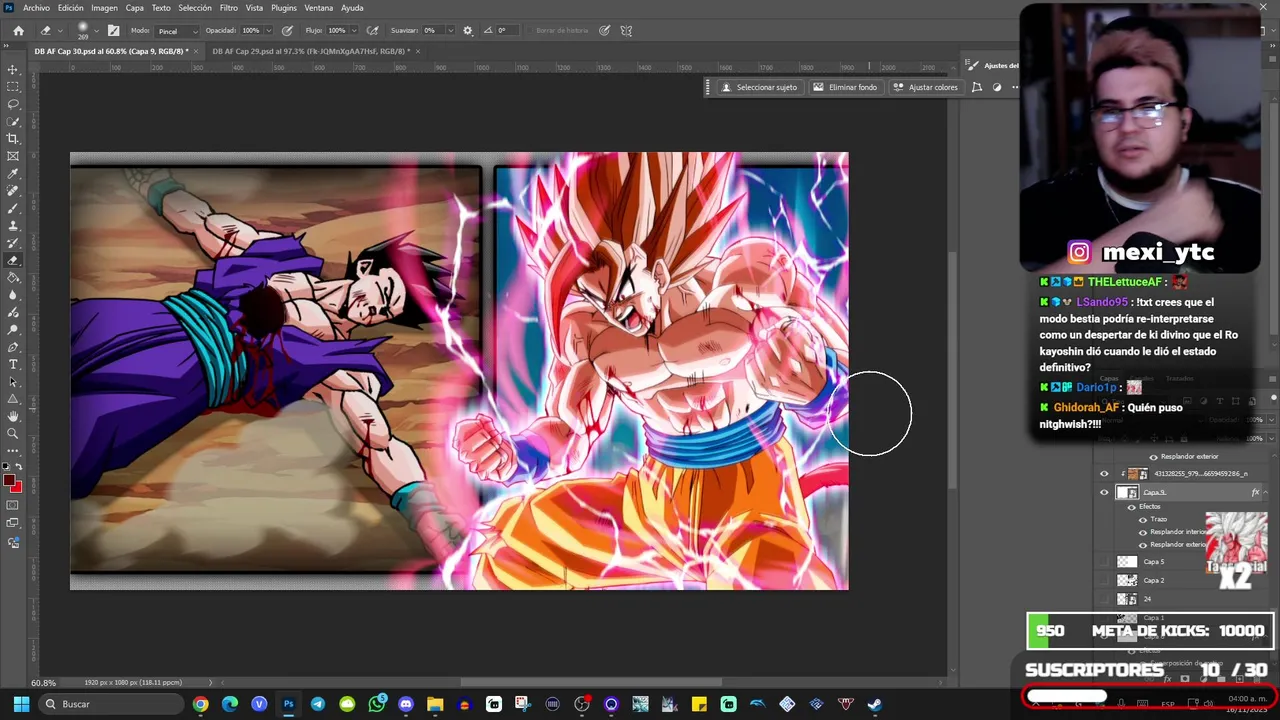Open the Modo Pincel dropdown

pos(175,31)
